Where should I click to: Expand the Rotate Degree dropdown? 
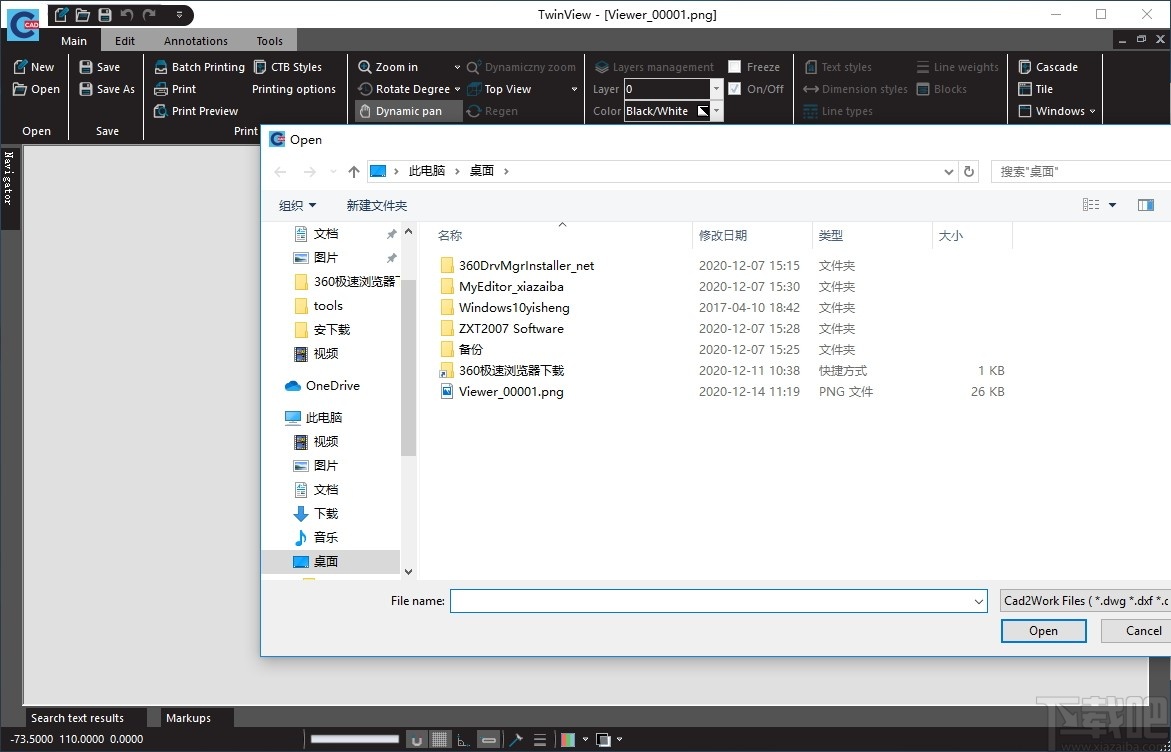[457, 89]
